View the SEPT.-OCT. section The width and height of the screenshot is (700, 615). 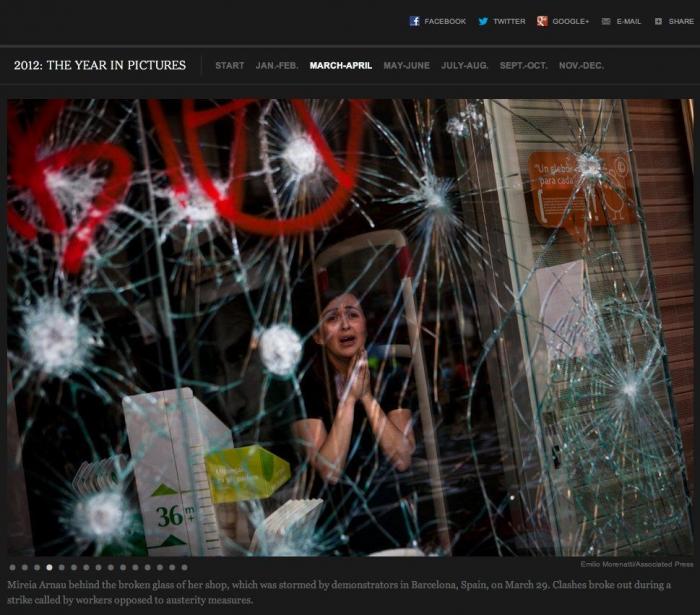pos(523,66)
